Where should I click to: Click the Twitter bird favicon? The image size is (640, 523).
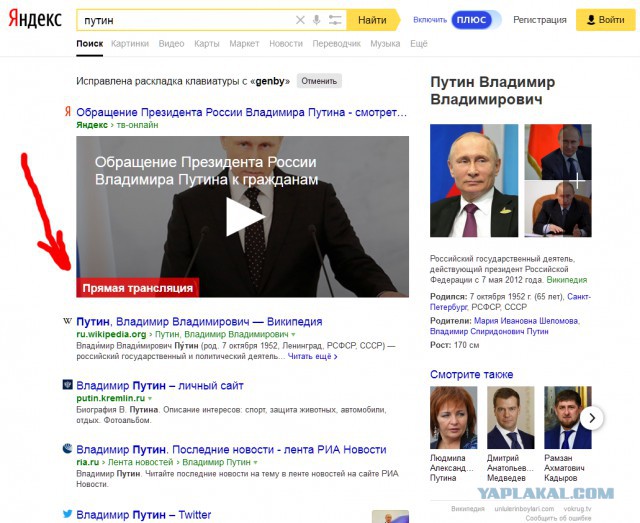click(x=68, y=514)
